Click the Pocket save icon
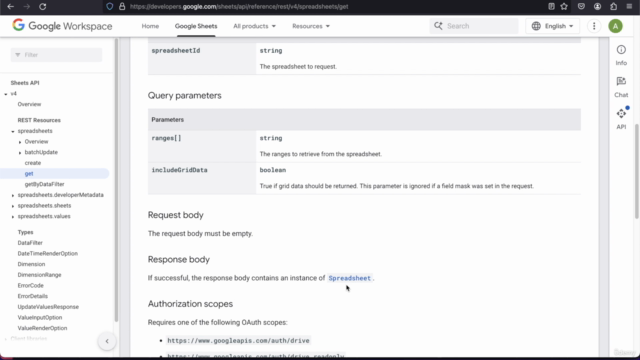The height and width of the screenshot is (360, 640). pyautogui.click(x=581, y=7)
